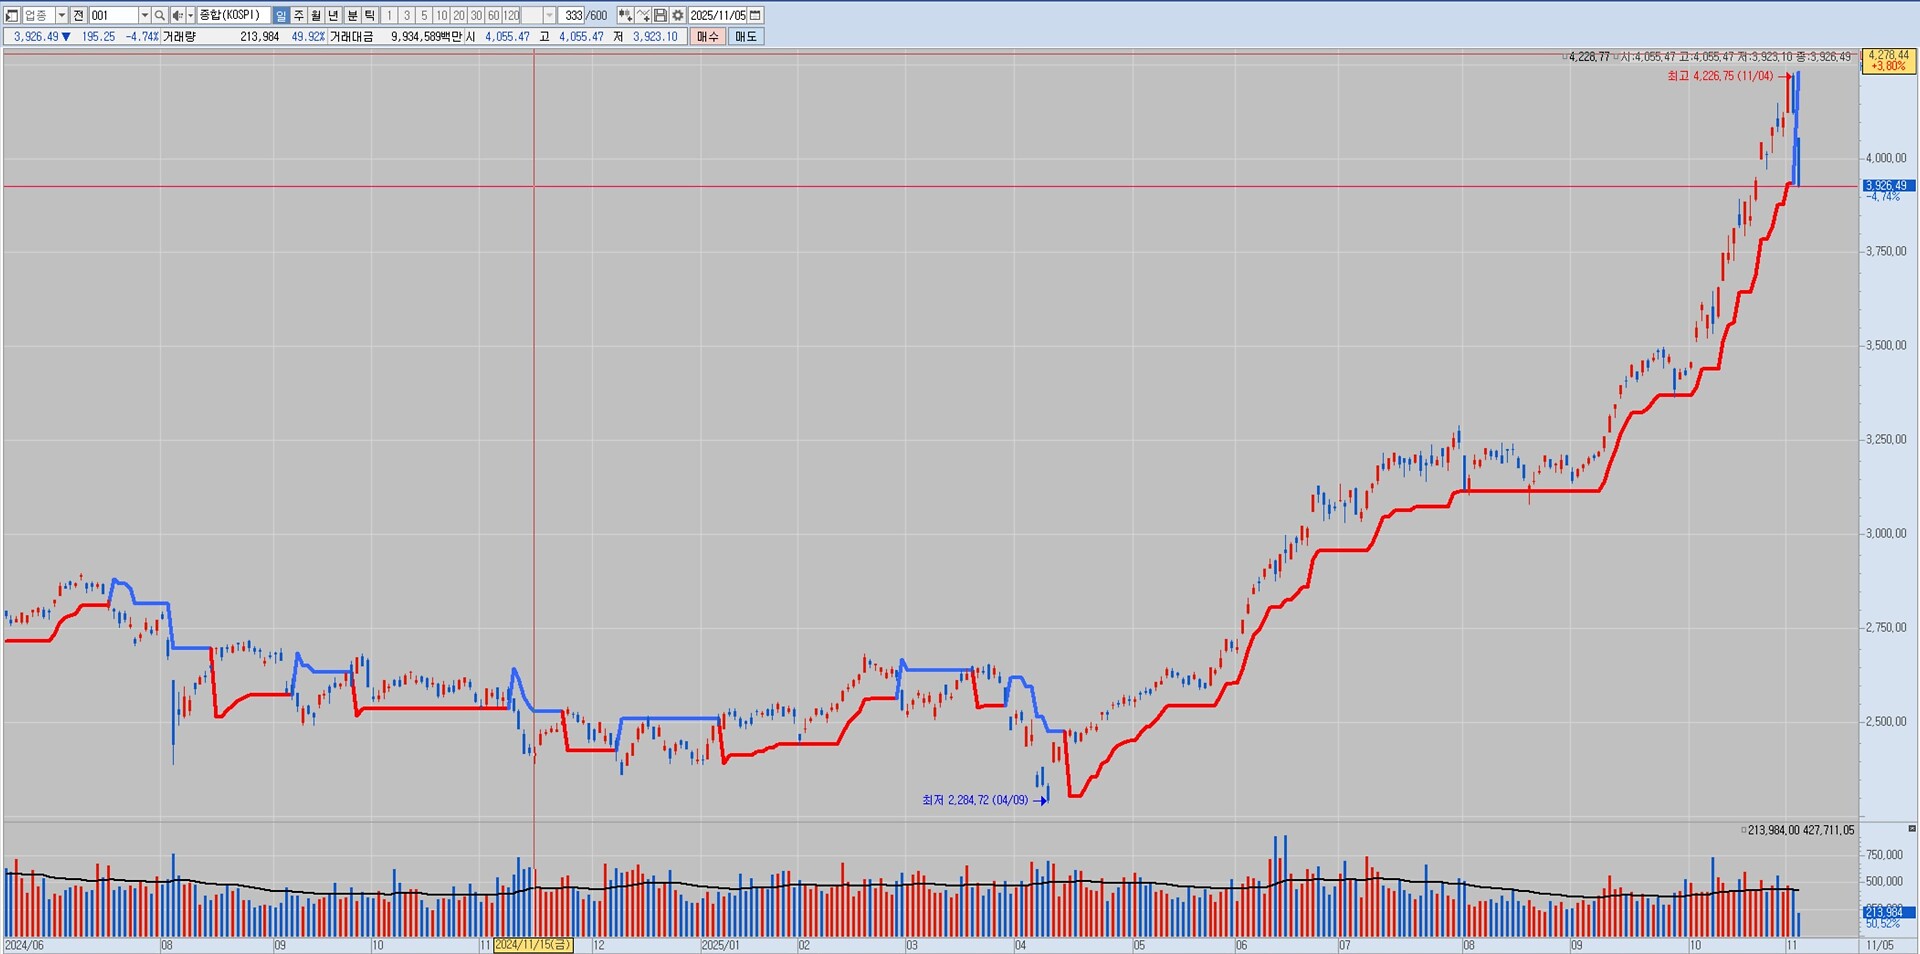The height and width of the screenshot is (954, 1920).
Task: Click the 11/05 date label at bottom right
Action: [1880, 945]
